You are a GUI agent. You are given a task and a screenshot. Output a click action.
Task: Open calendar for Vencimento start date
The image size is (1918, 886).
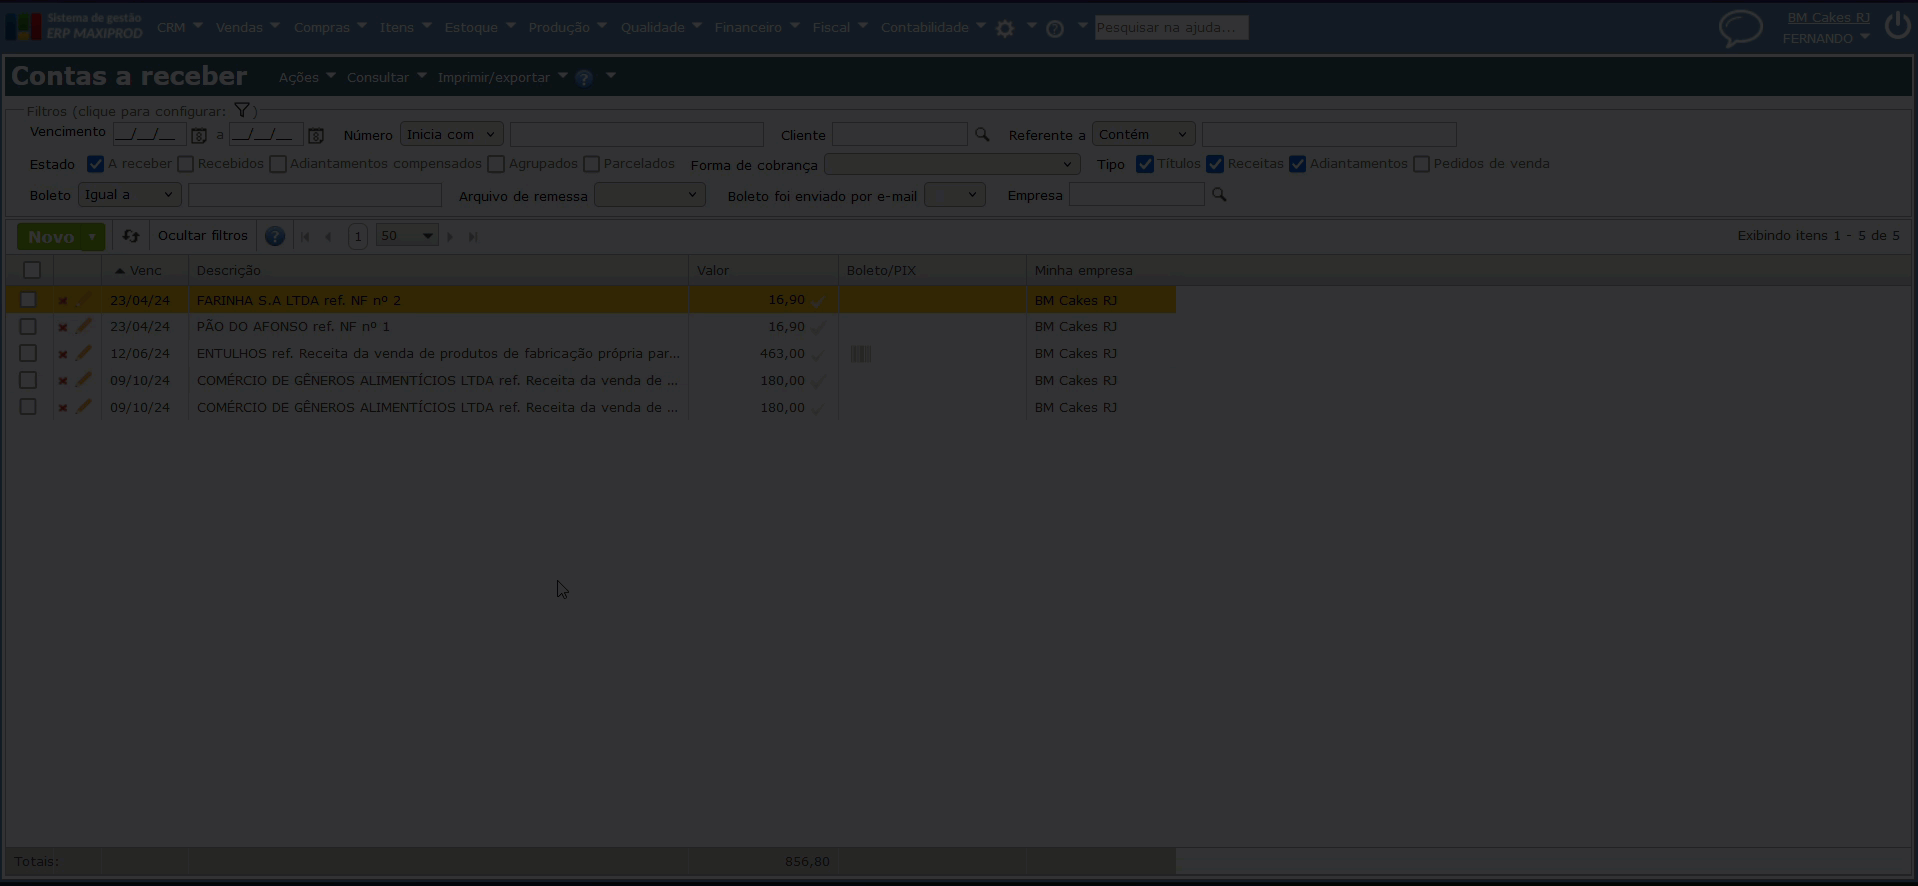tap(199, 135)
